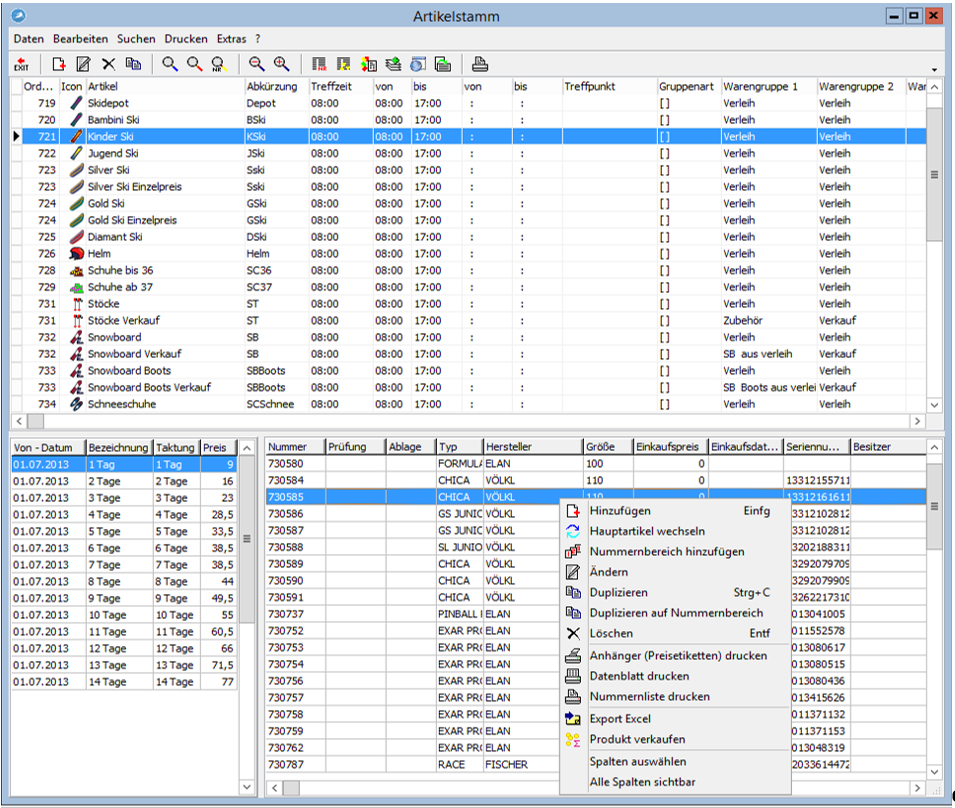Choose Duplizieren auf Nummernbereich entry
The height and width of the screenshot is (808, 955).
(x=675, y=613)
